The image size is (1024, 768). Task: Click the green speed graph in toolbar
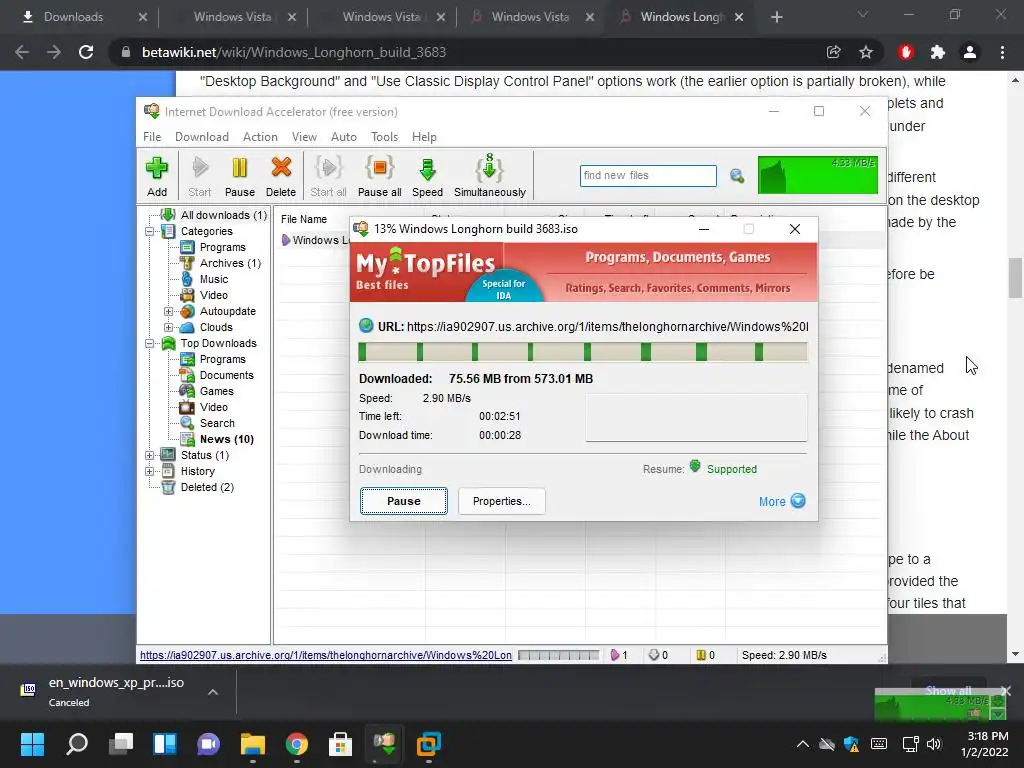click(x=818, y=175)
